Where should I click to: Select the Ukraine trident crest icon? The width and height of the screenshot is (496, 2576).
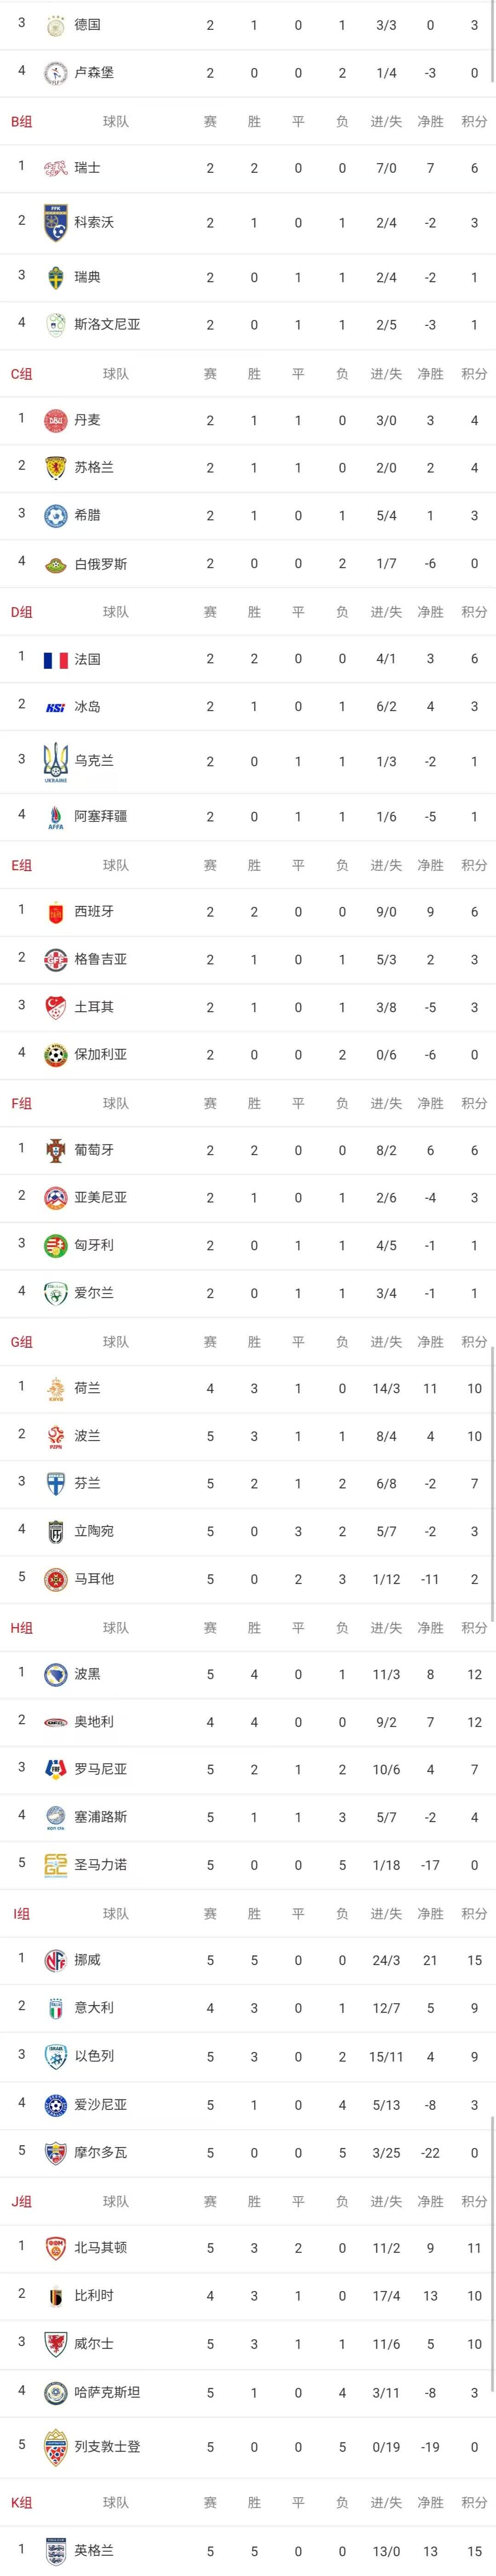tap(56, 762)
